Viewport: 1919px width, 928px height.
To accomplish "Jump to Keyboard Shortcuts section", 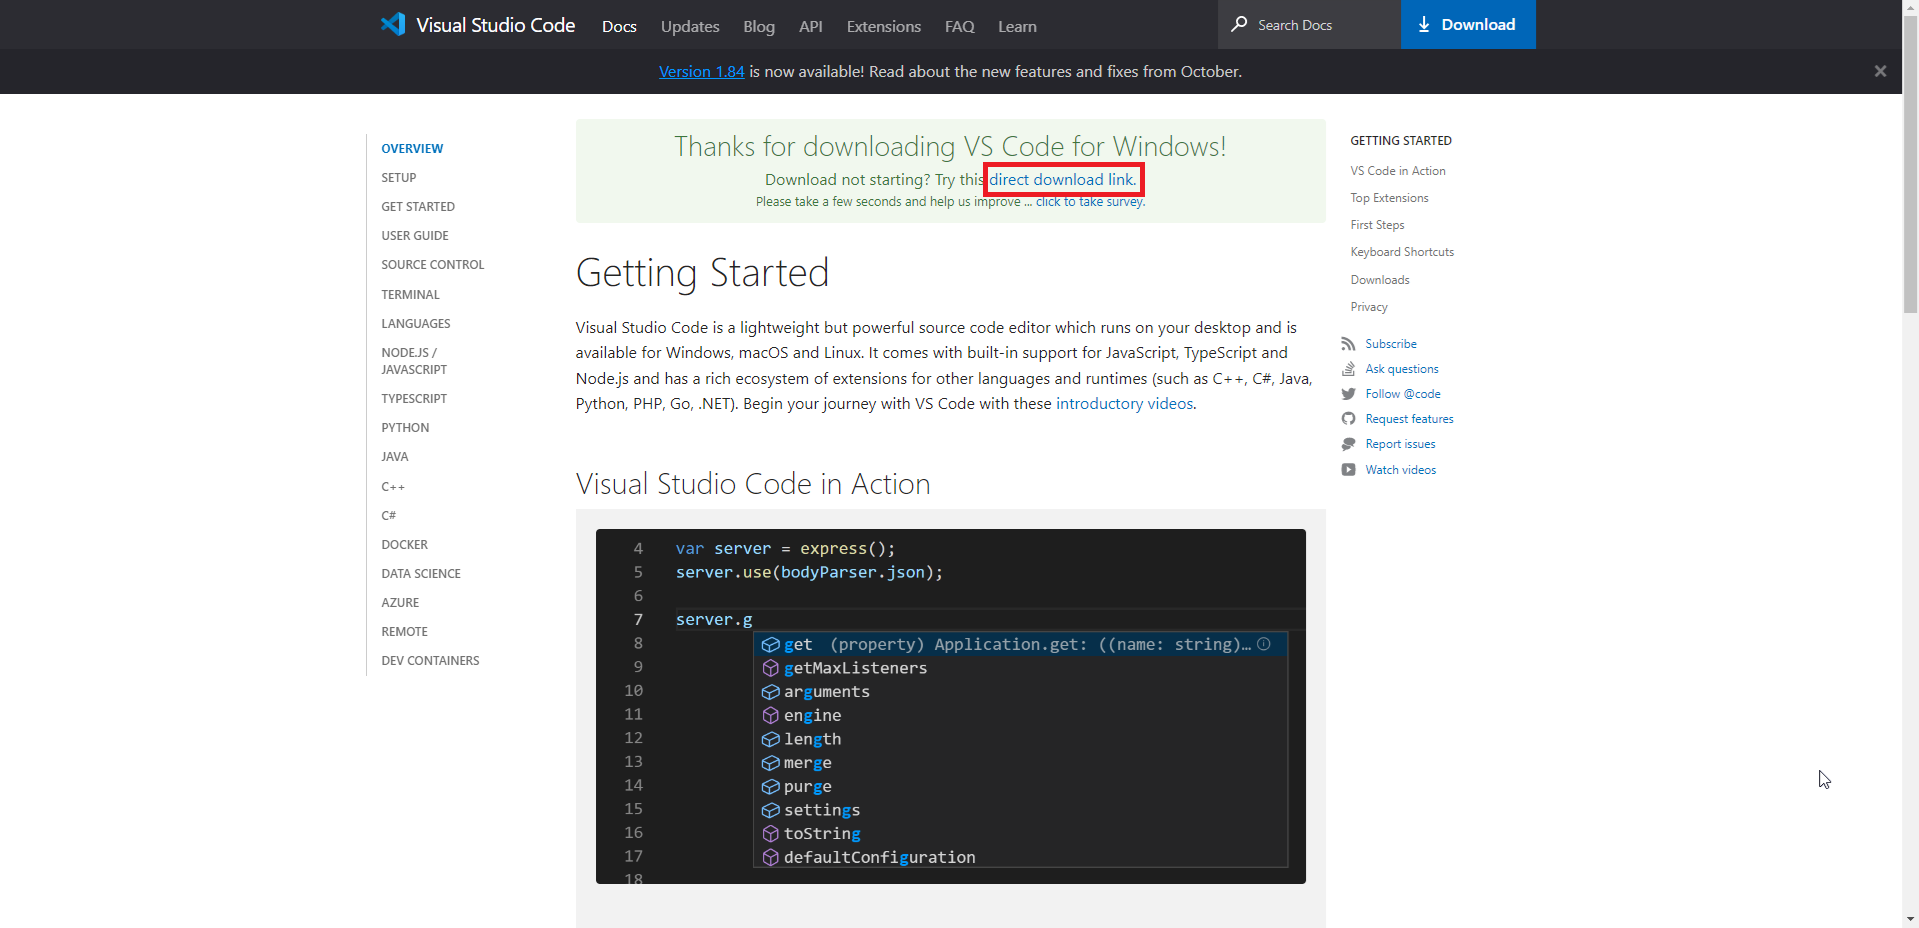I will pos(1402,252).
